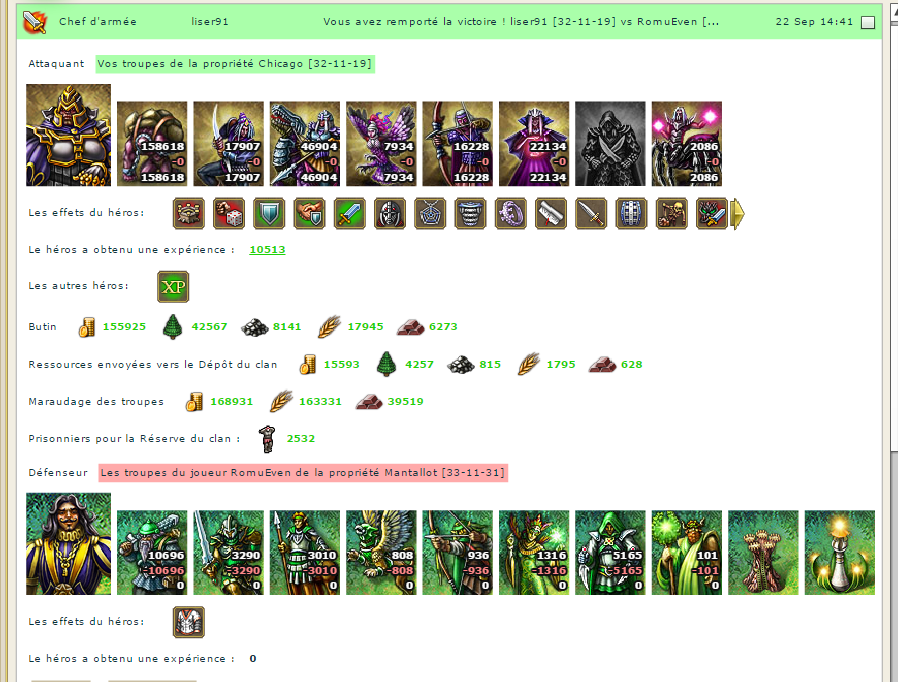Open defender RomuEven's property Mantallot link

(x=303, y=473)
